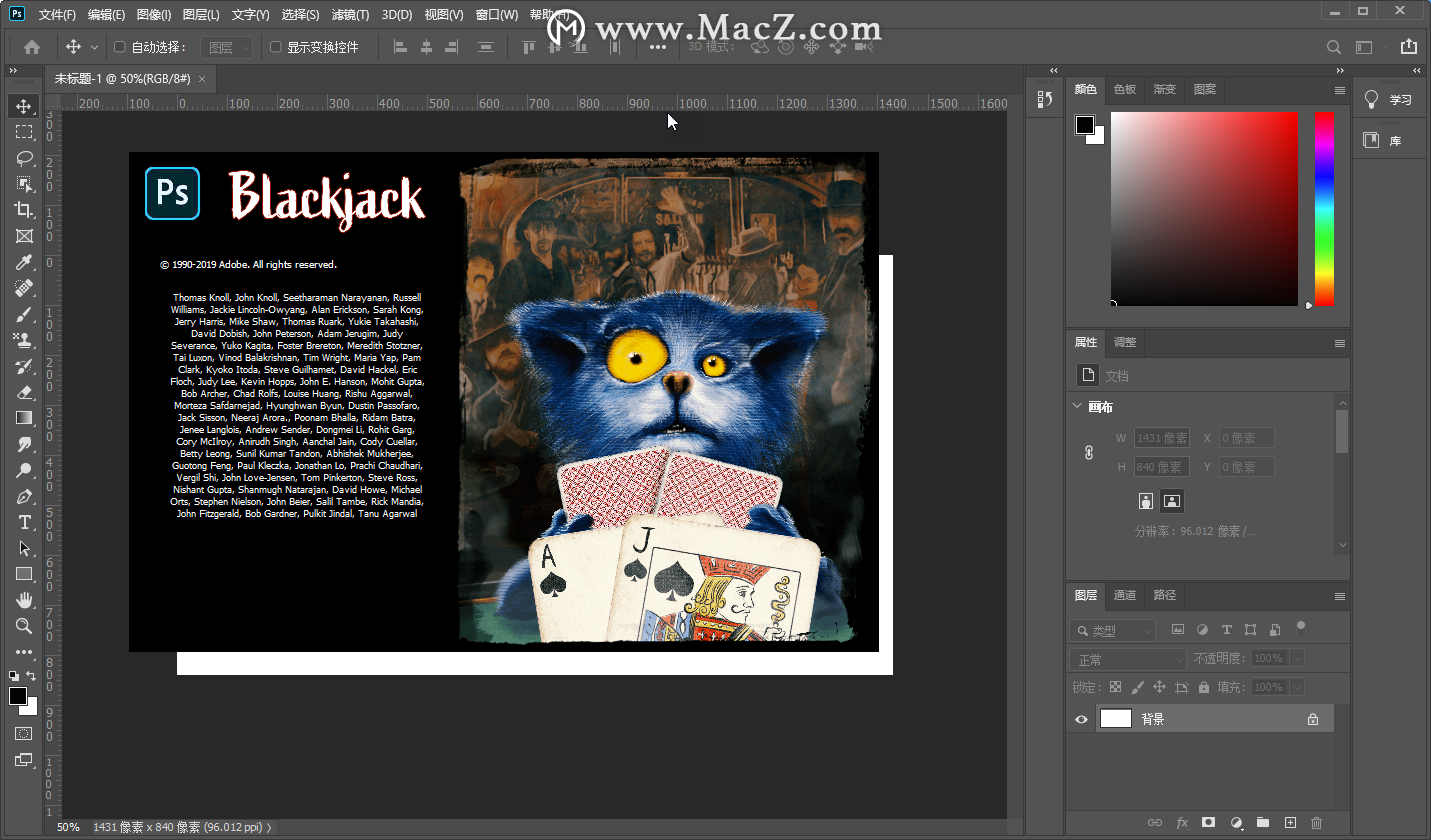Create new fill or adjustment layer
The image size is (1431, 840).
tap(1236, 822)
